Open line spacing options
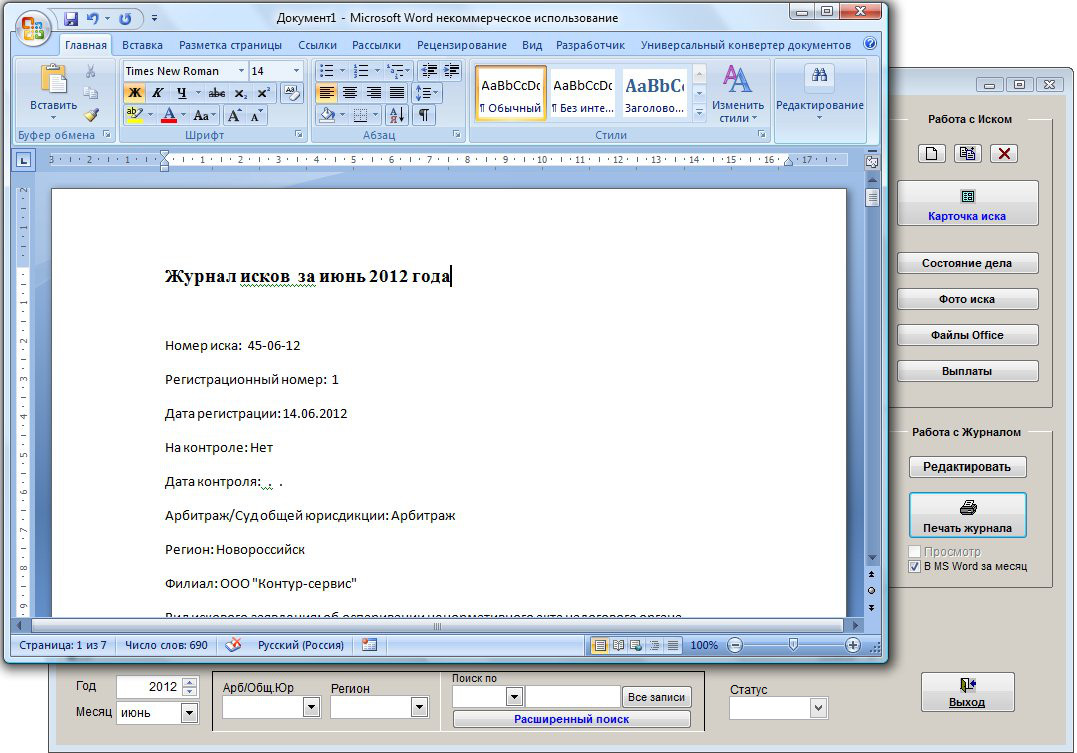1077x753 pixels. 426,93
